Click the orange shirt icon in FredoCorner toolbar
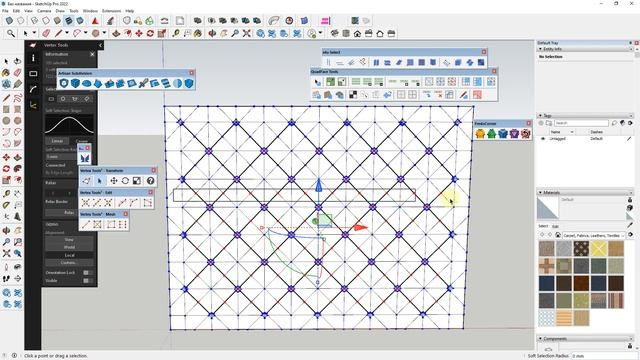Screen dimensions: 640x360 pos(480,133)
